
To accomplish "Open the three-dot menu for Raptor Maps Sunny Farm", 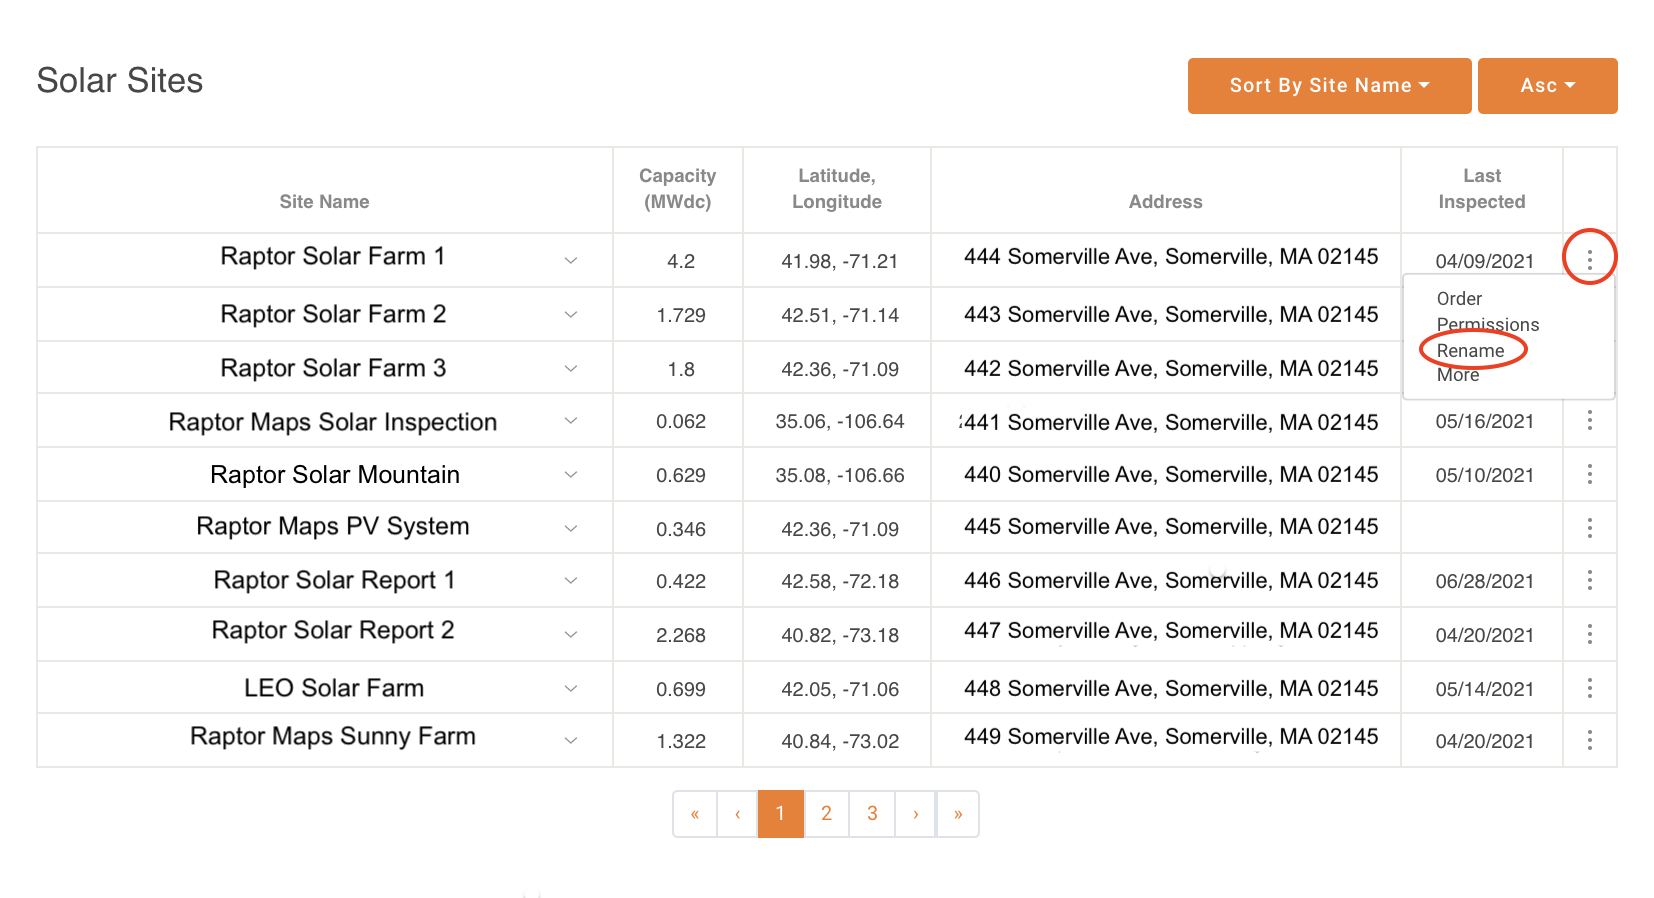I will 1589,741.
